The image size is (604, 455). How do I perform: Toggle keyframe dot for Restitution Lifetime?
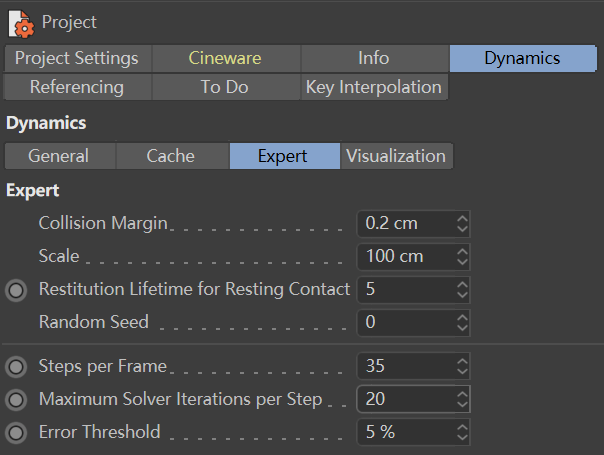click(16, 290)
